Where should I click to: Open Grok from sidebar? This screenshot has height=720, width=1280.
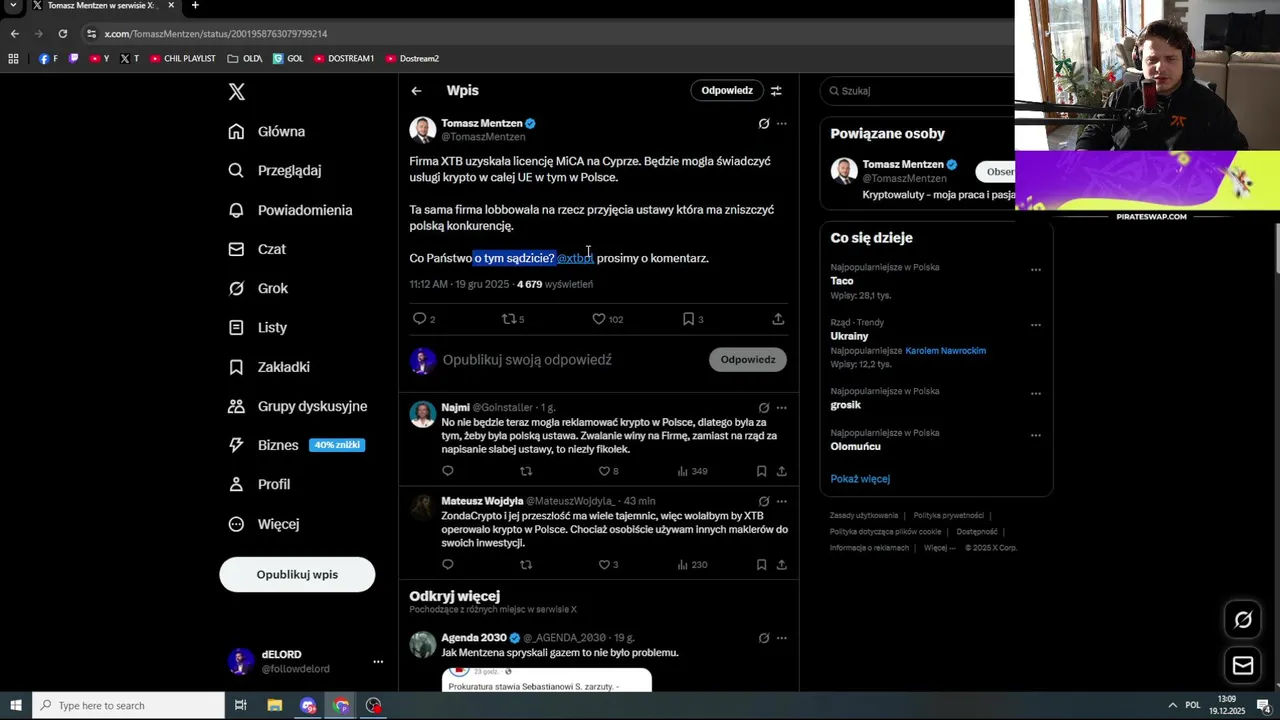(258, 288)
